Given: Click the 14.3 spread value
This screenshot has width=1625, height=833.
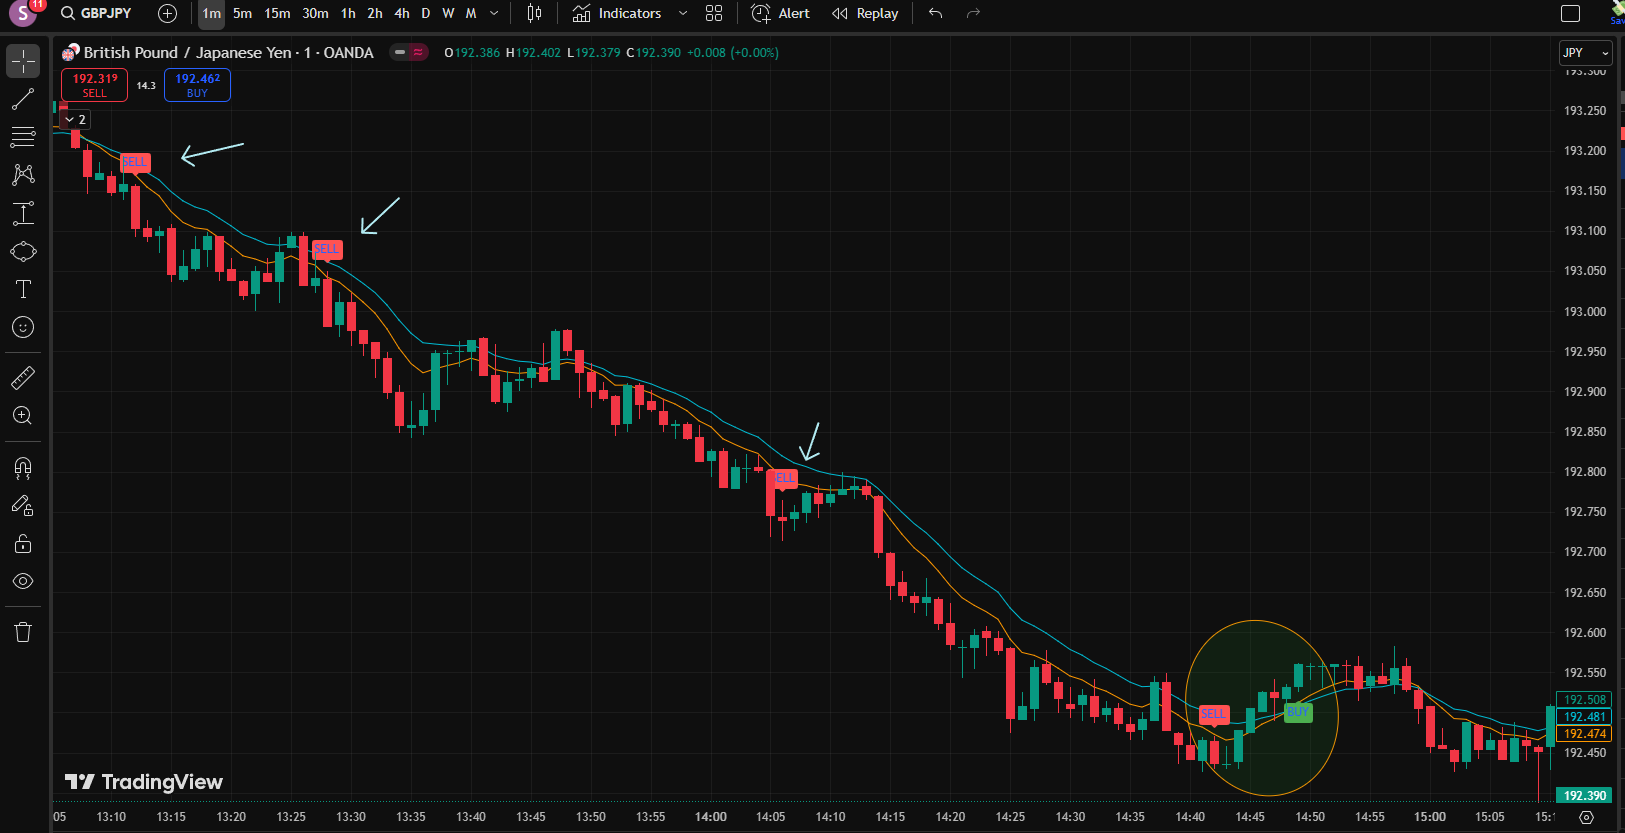Looking at the screenshot, I should point(146,86).
